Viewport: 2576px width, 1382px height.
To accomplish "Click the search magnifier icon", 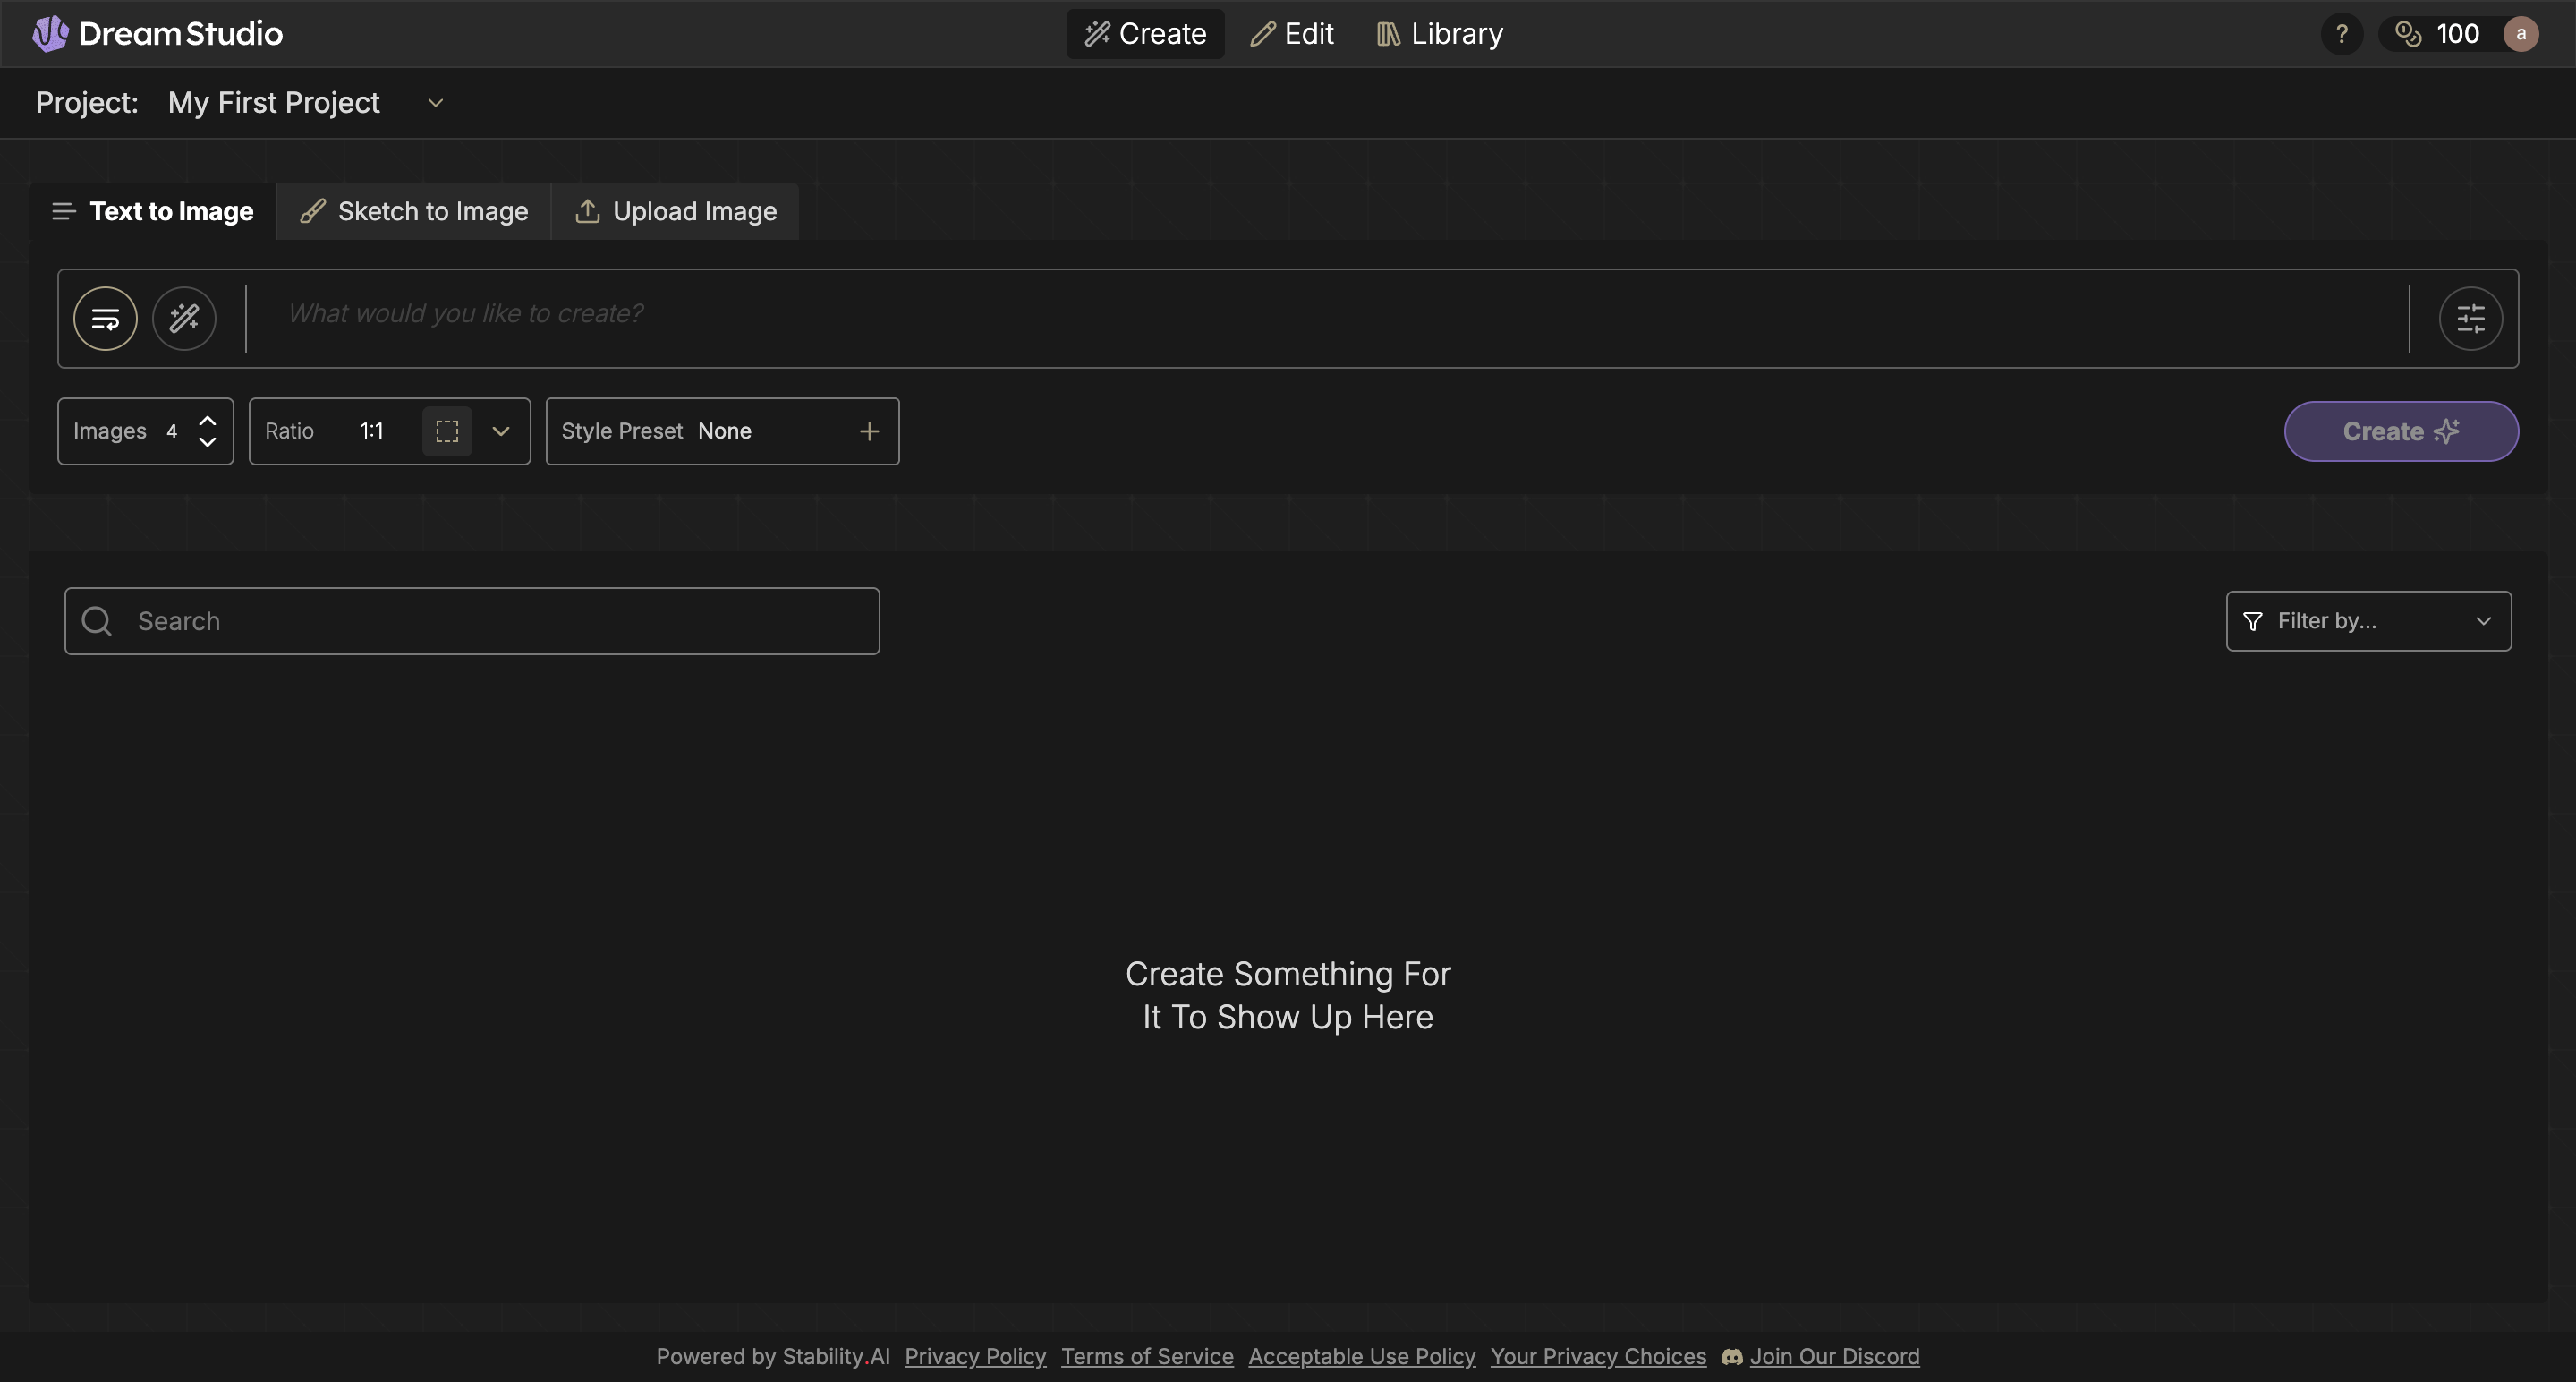I will [97, 621].
